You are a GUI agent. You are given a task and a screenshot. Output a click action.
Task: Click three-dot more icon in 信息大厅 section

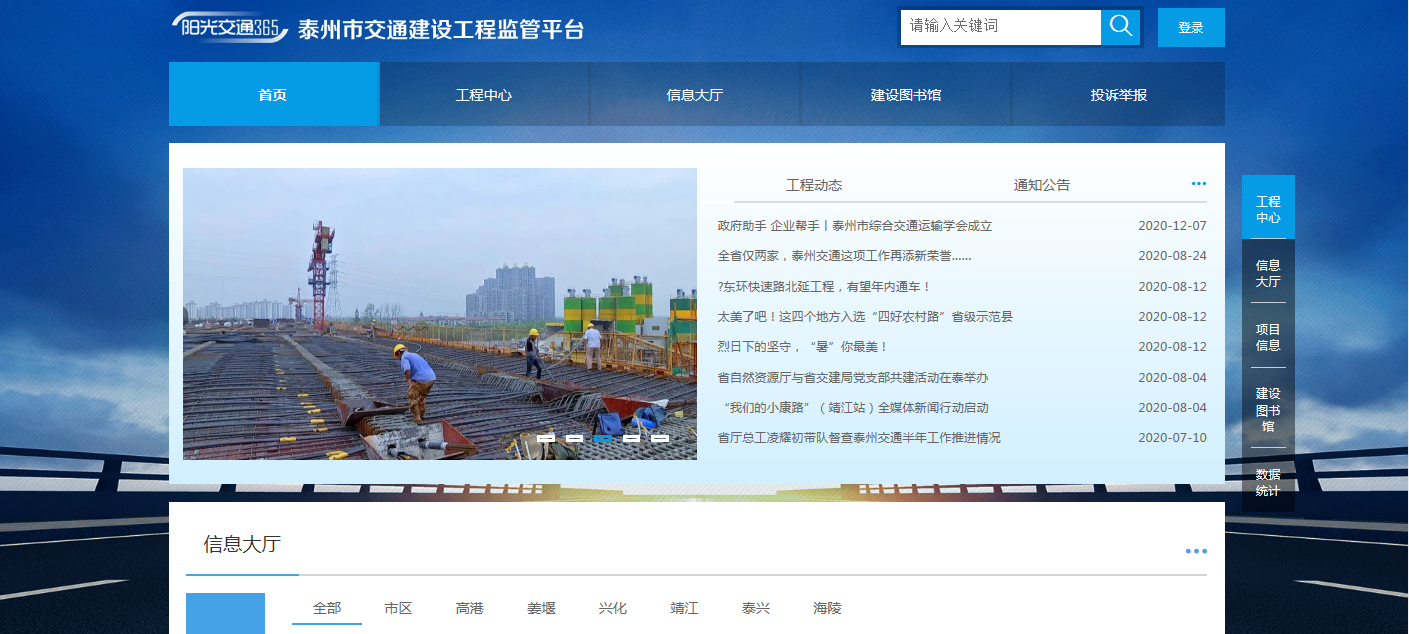(x=1195, y=551)
